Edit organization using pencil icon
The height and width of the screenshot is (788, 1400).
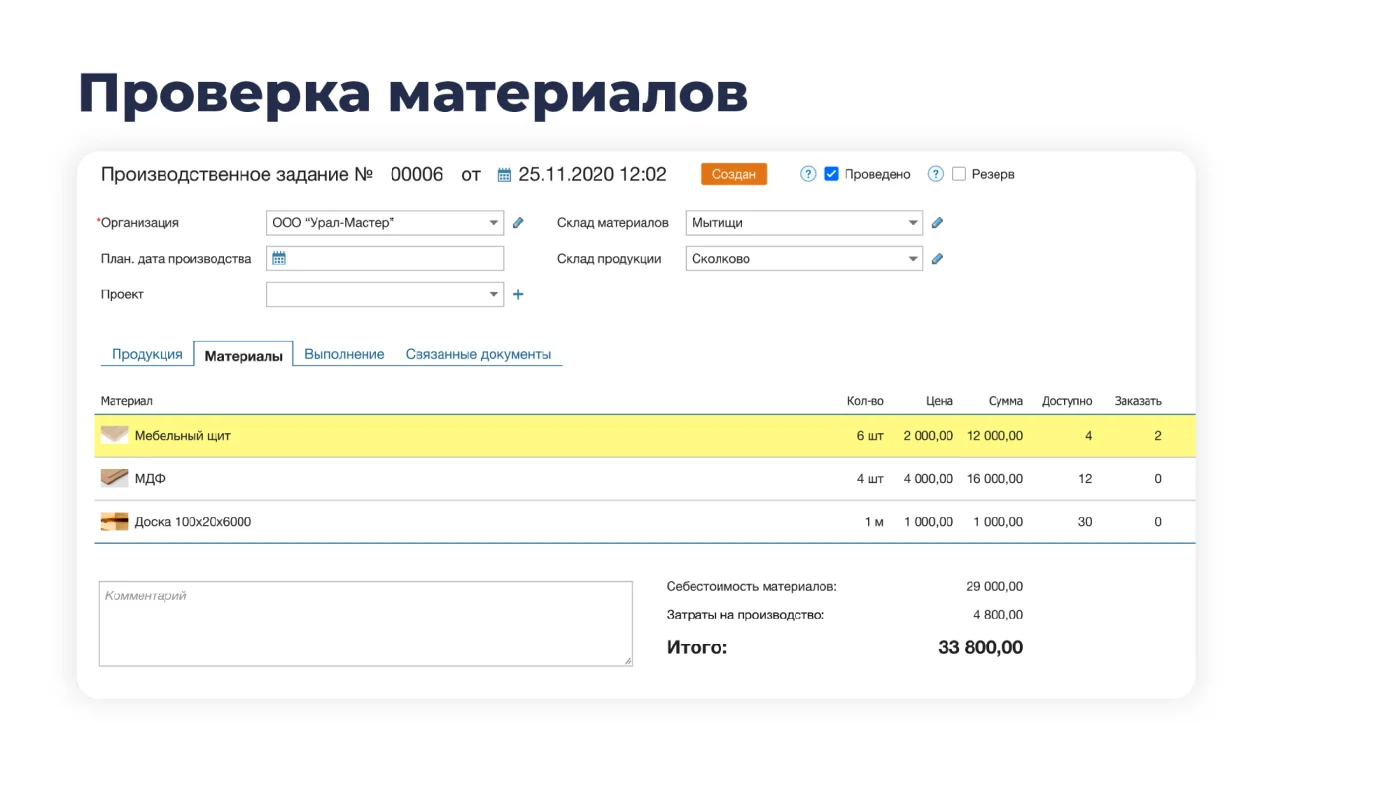(x=518, y=223)
